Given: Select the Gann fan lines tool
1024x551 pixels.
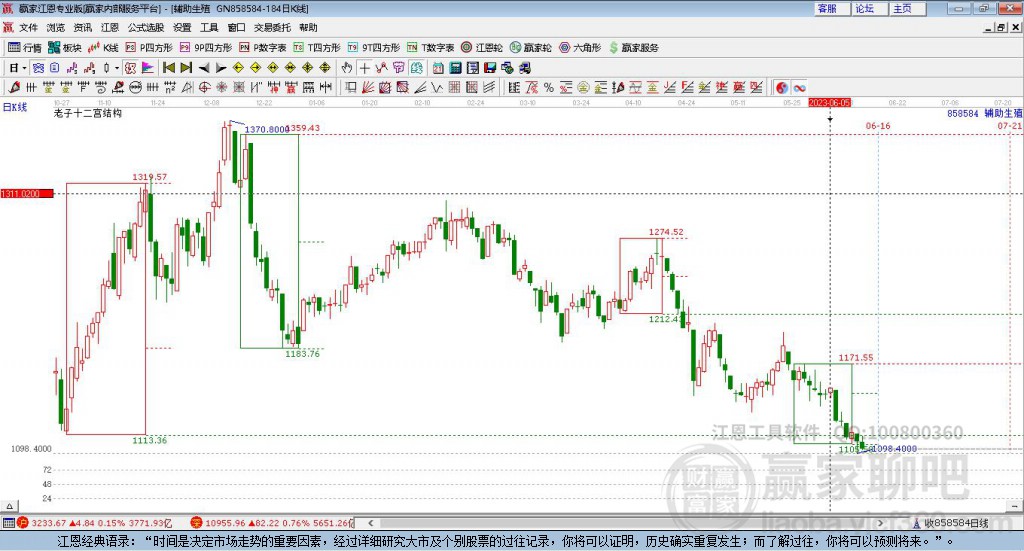Looking at the screenshot, I should click(367, 87).
